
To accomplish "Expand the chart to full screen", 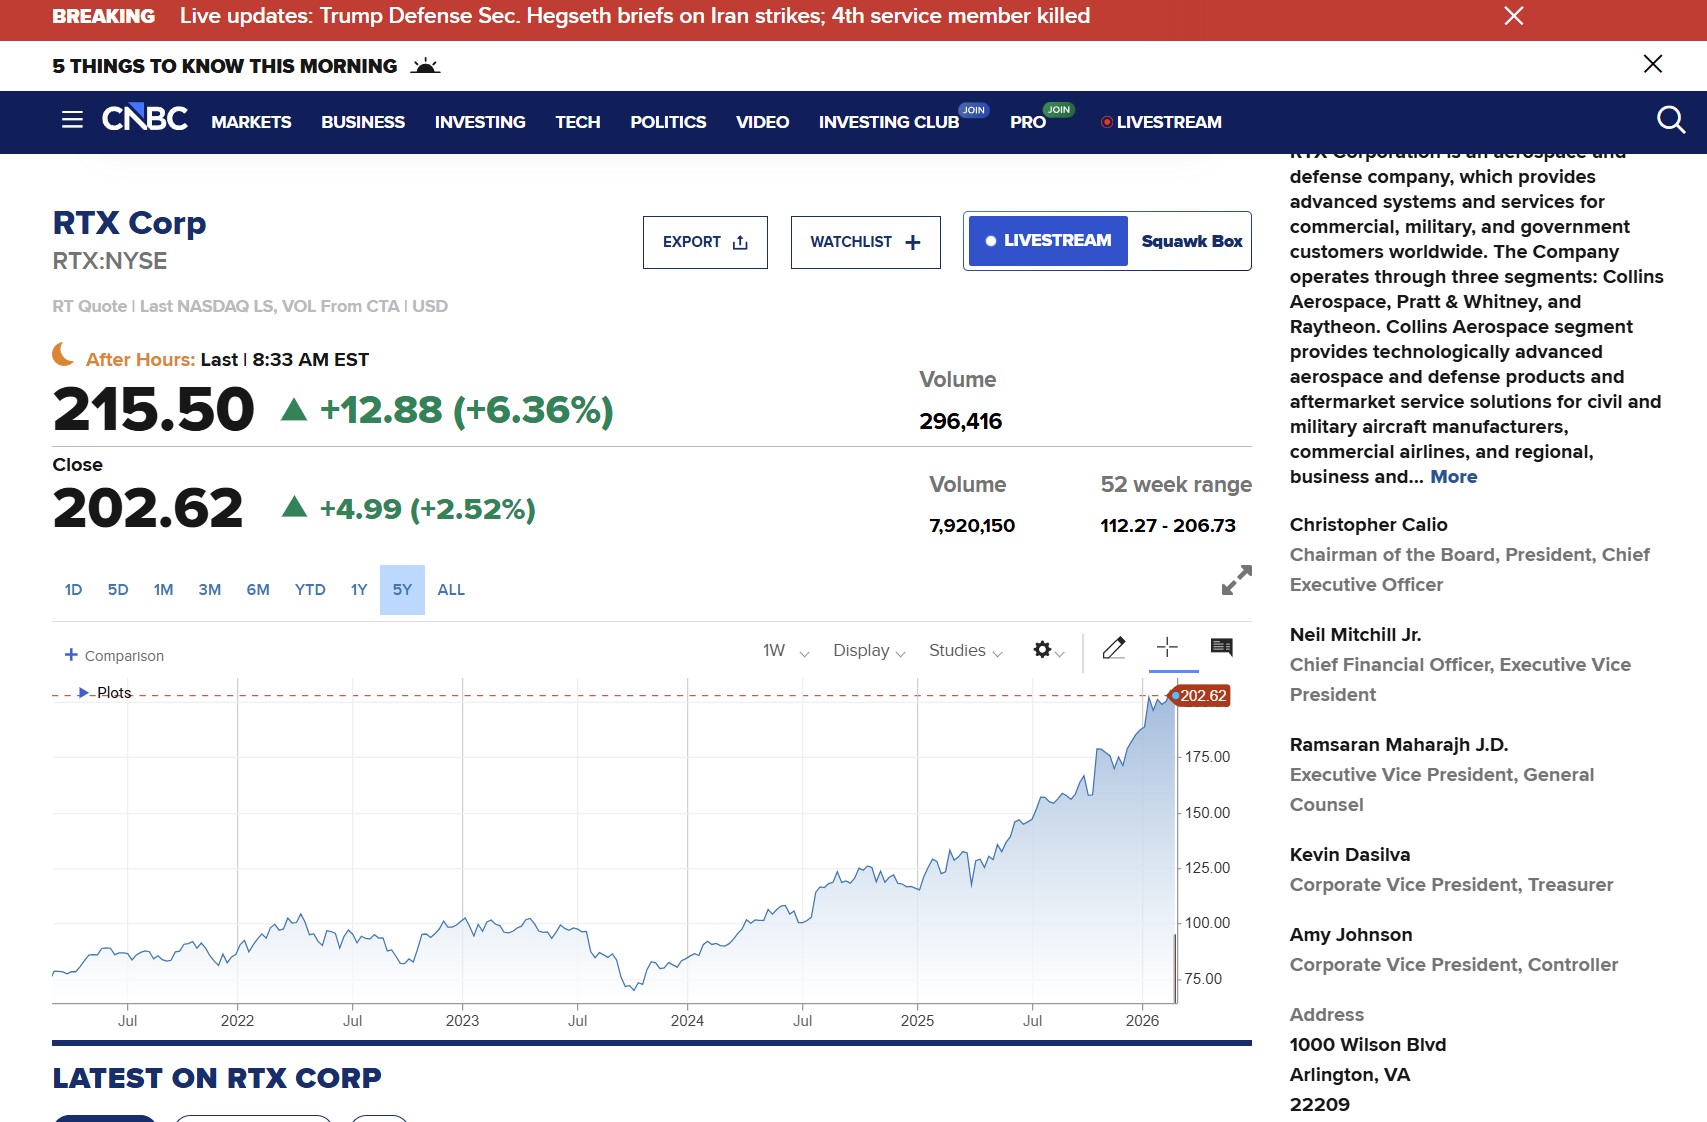I will [1237, 580].
